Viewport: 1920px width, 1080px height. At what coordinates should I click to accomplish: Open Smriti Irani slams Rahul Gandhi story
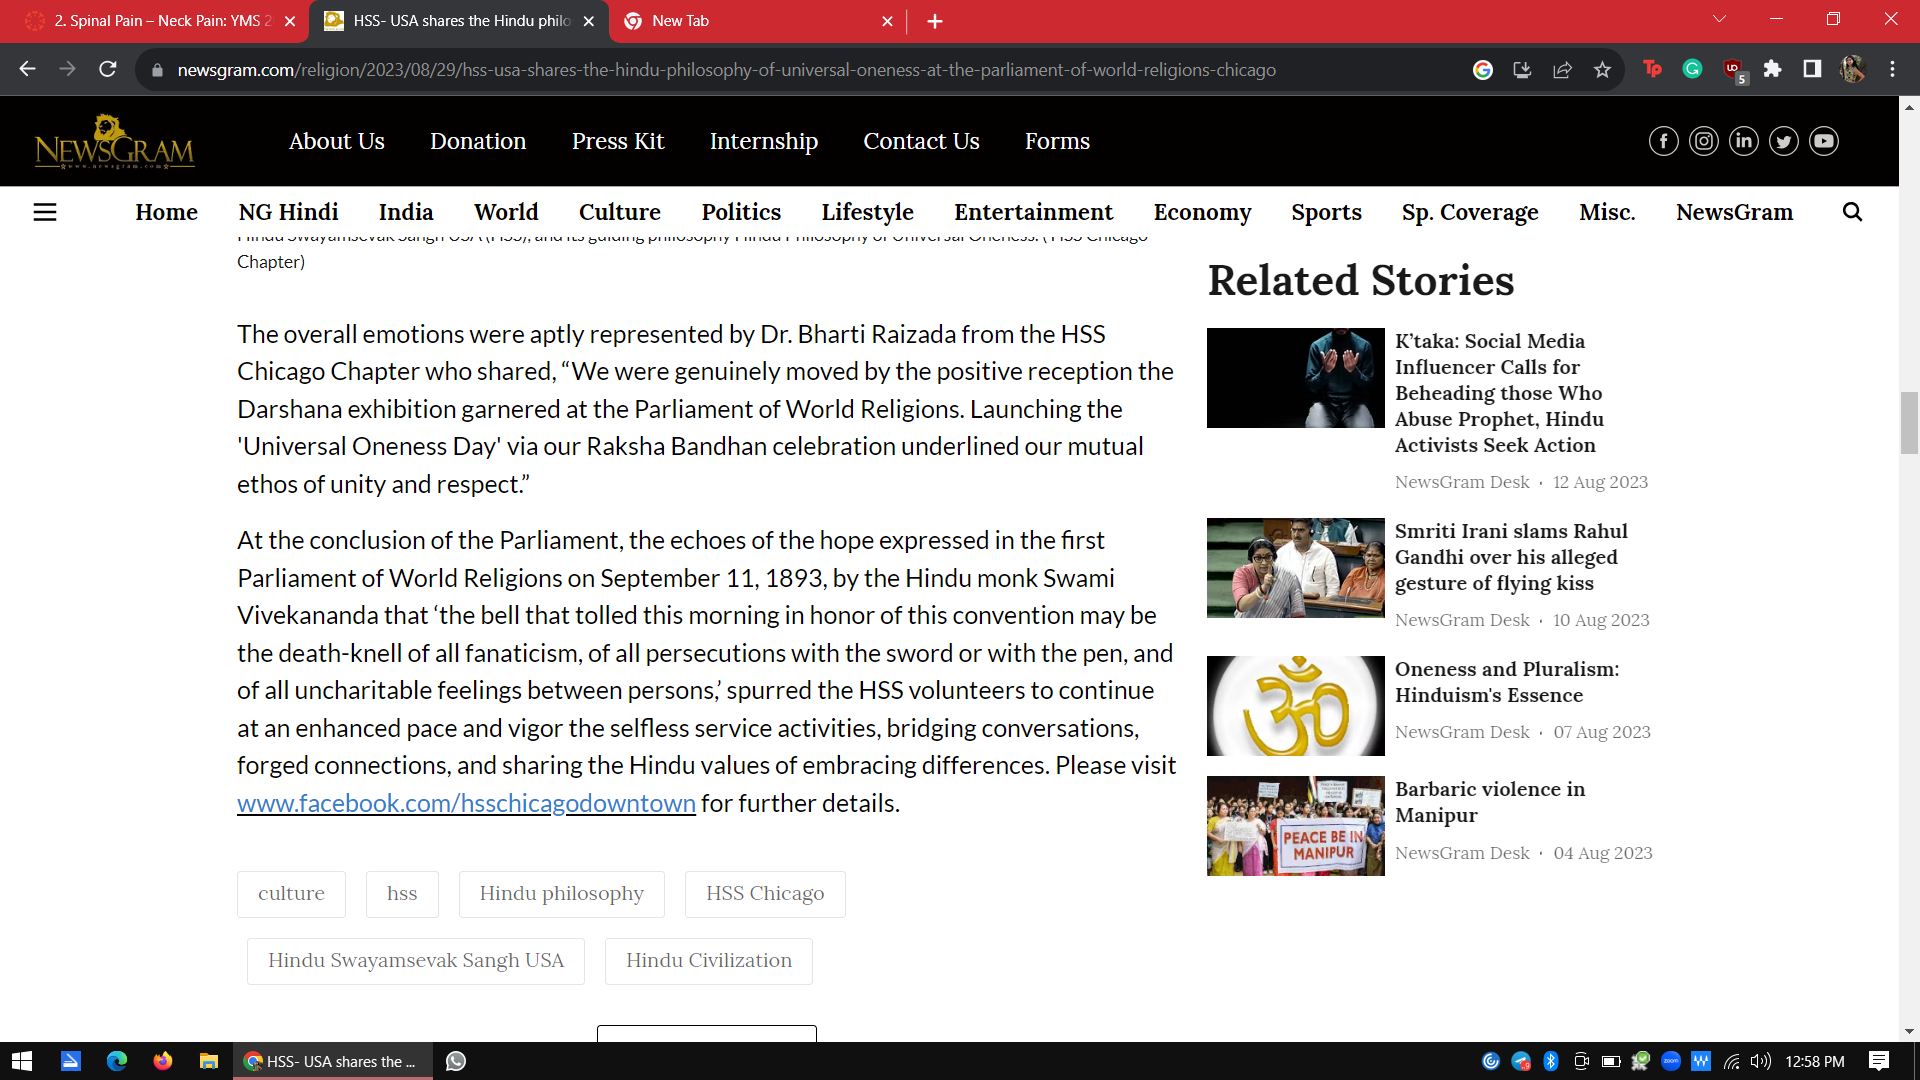[x=1511, y=557]
